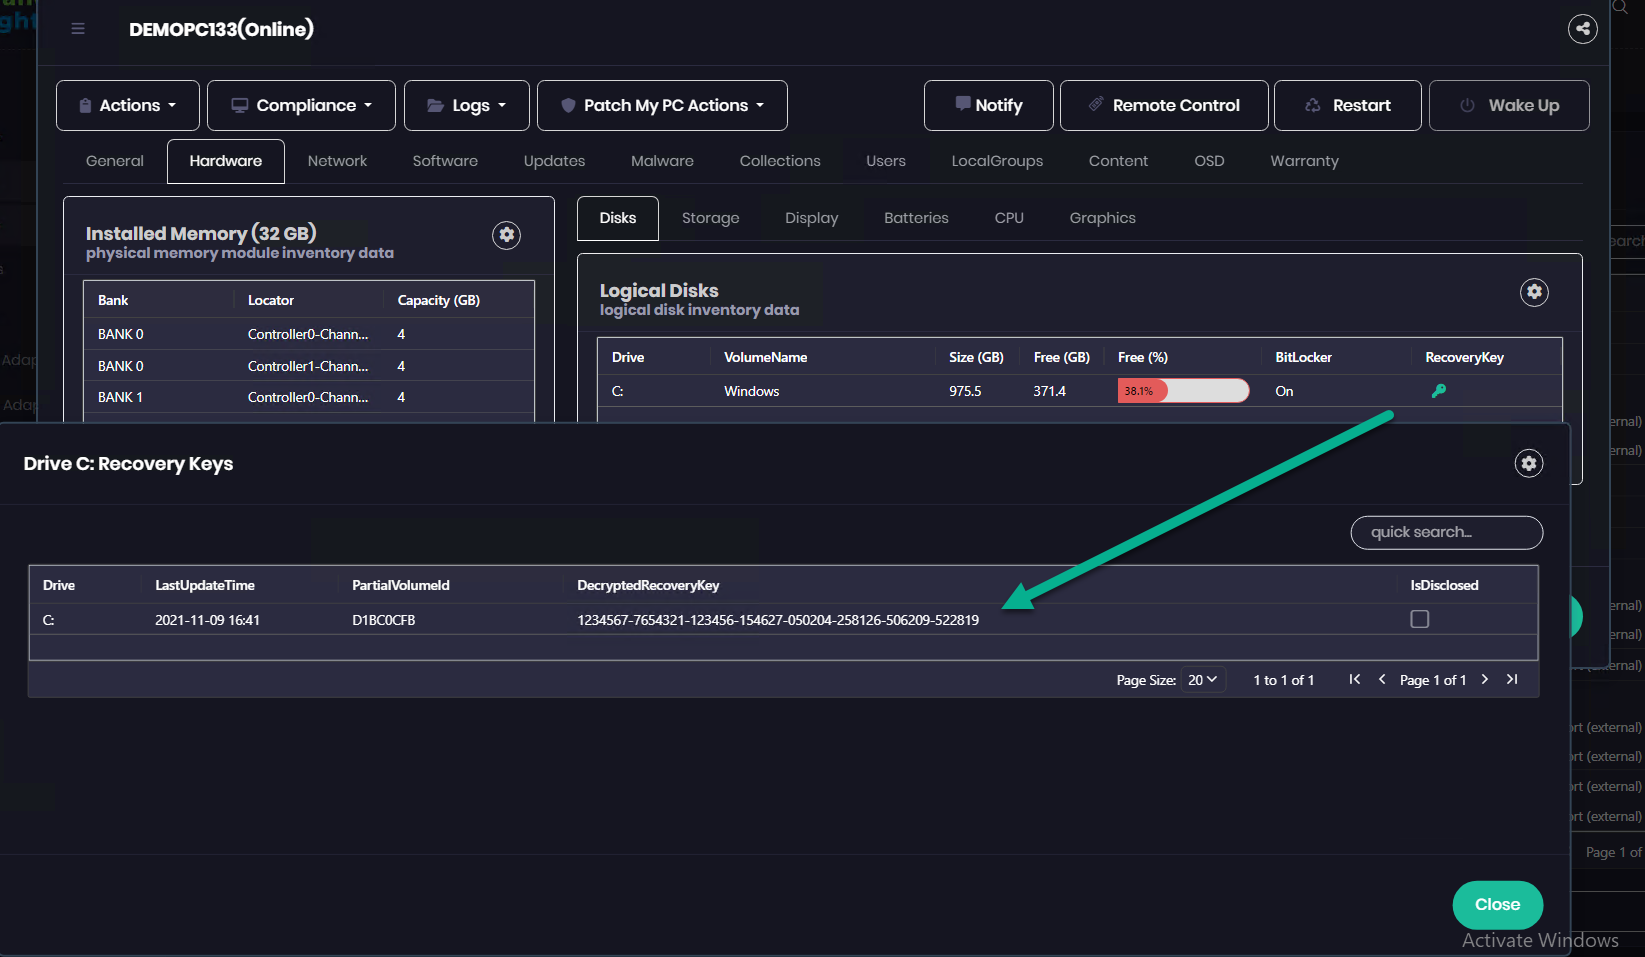This screenshot has height=957, width=1645.
Task: Close the Recovery Keys dialog
Action: (1497, 905)
